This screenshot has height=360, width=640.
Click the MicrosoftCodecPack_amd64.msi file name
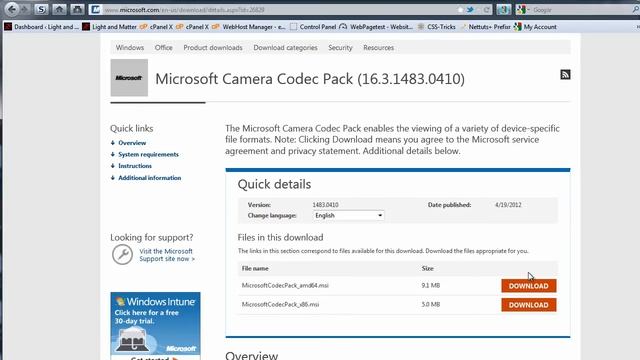[x=285, y=285]
